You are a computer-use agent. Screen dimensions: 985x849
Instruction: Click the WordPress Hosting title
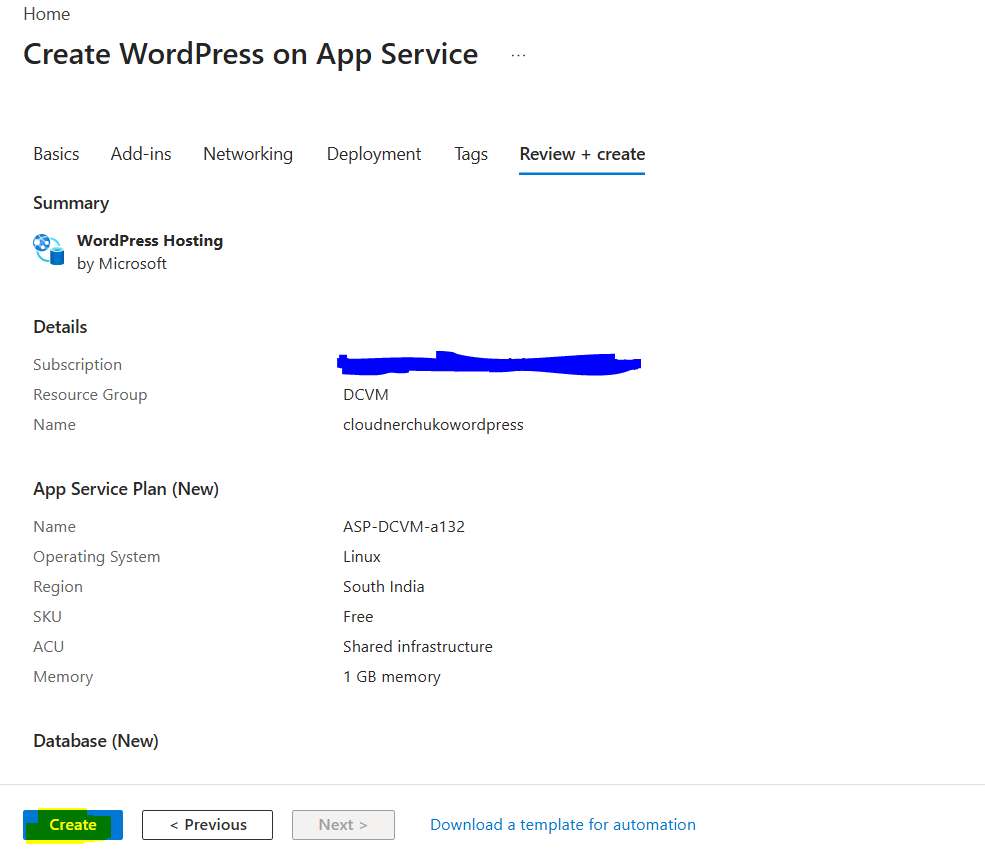tap(150, 241)
